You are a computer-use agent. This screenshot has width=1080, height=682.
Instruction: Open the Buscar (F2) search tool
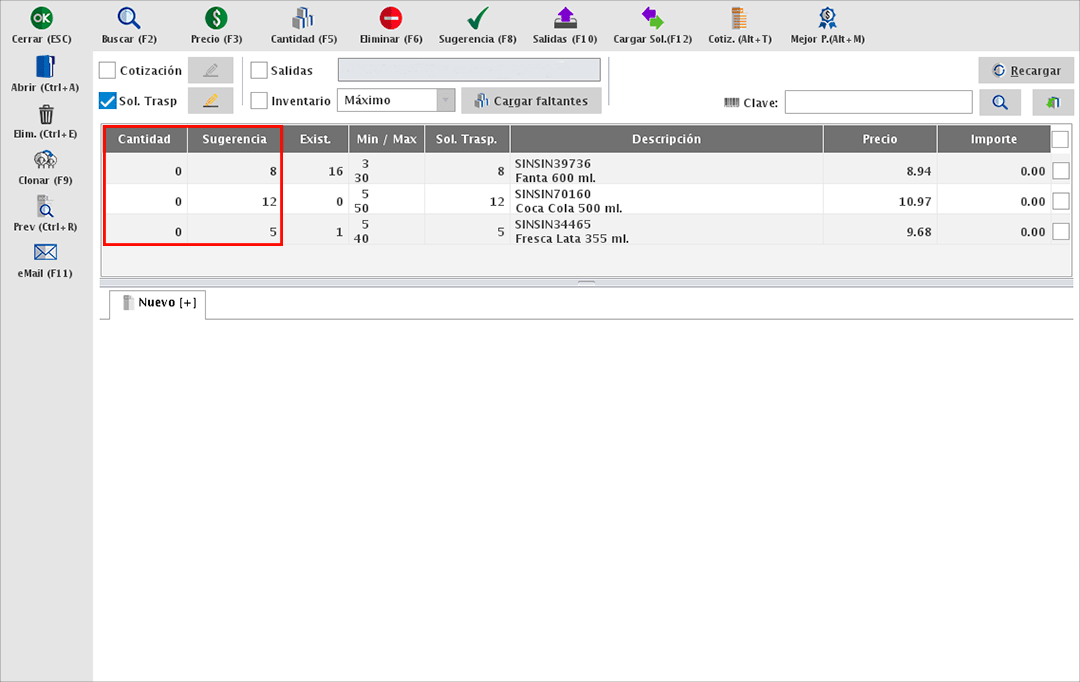pos(129,18)
